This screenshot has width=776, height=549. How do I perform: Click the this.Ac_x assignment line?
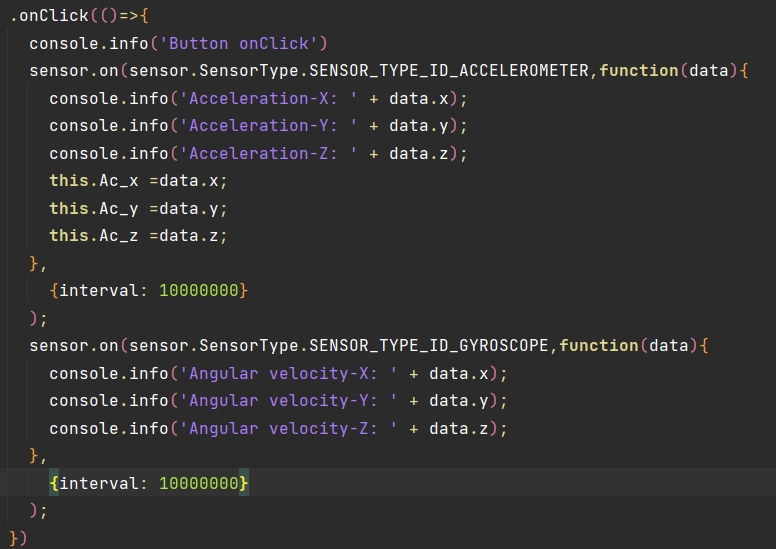tap(138, 181)
